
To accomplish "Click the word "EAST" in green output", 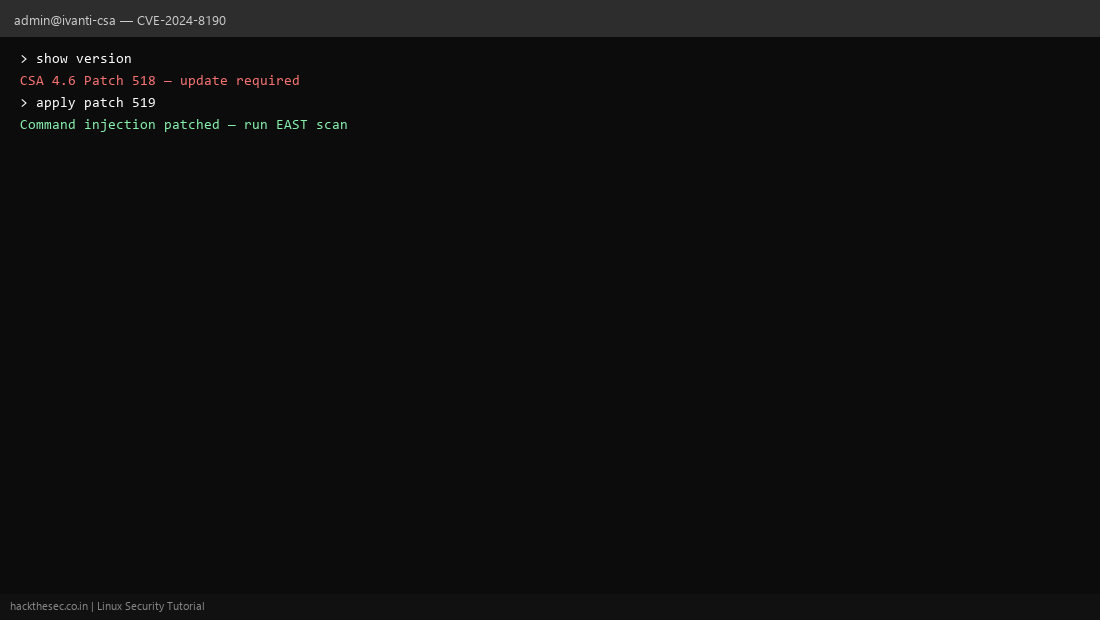I will pyautogui.click(x=292, y=125).
